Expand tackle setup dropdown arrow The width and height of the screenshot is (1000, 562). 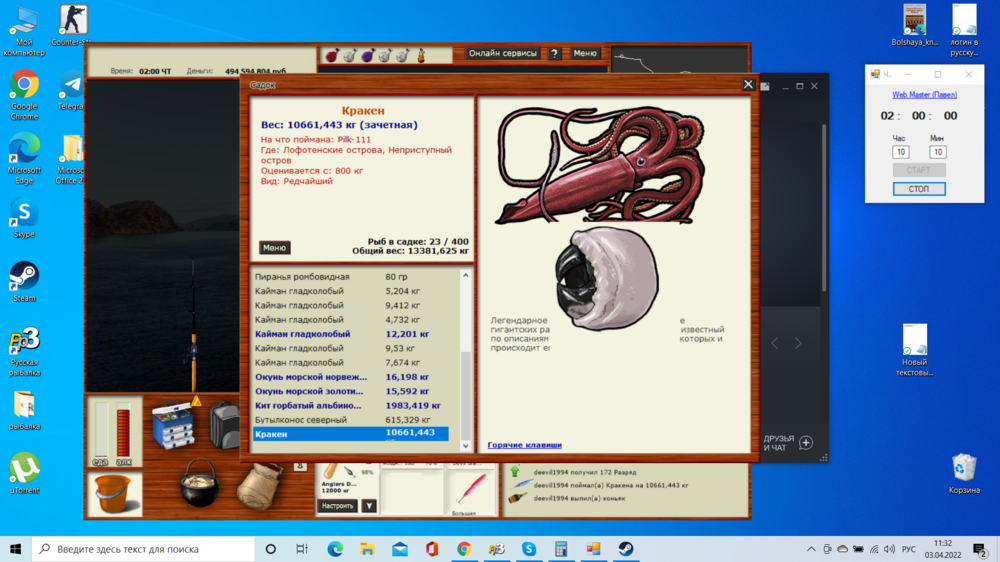click(x=369, y=506)
